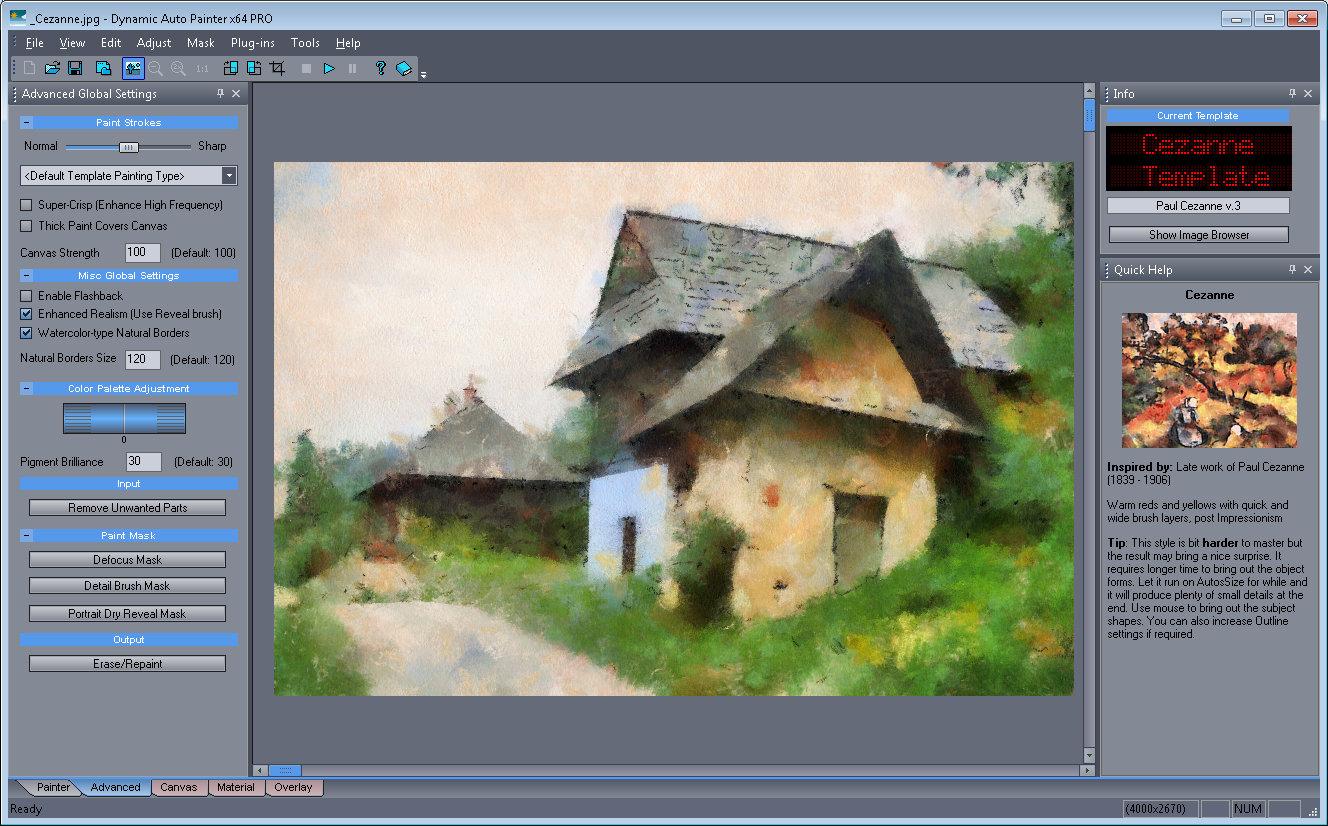Switch to the Canvas tab
The image size is (1328, 826).
tap(179, 788)
